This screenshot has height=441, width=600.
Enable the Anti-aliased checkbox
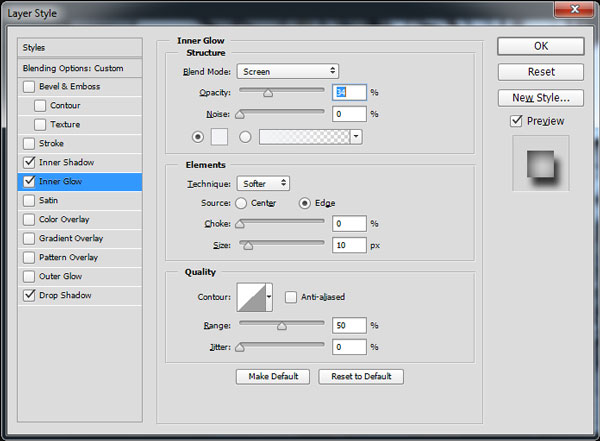(x=290, y=297)
